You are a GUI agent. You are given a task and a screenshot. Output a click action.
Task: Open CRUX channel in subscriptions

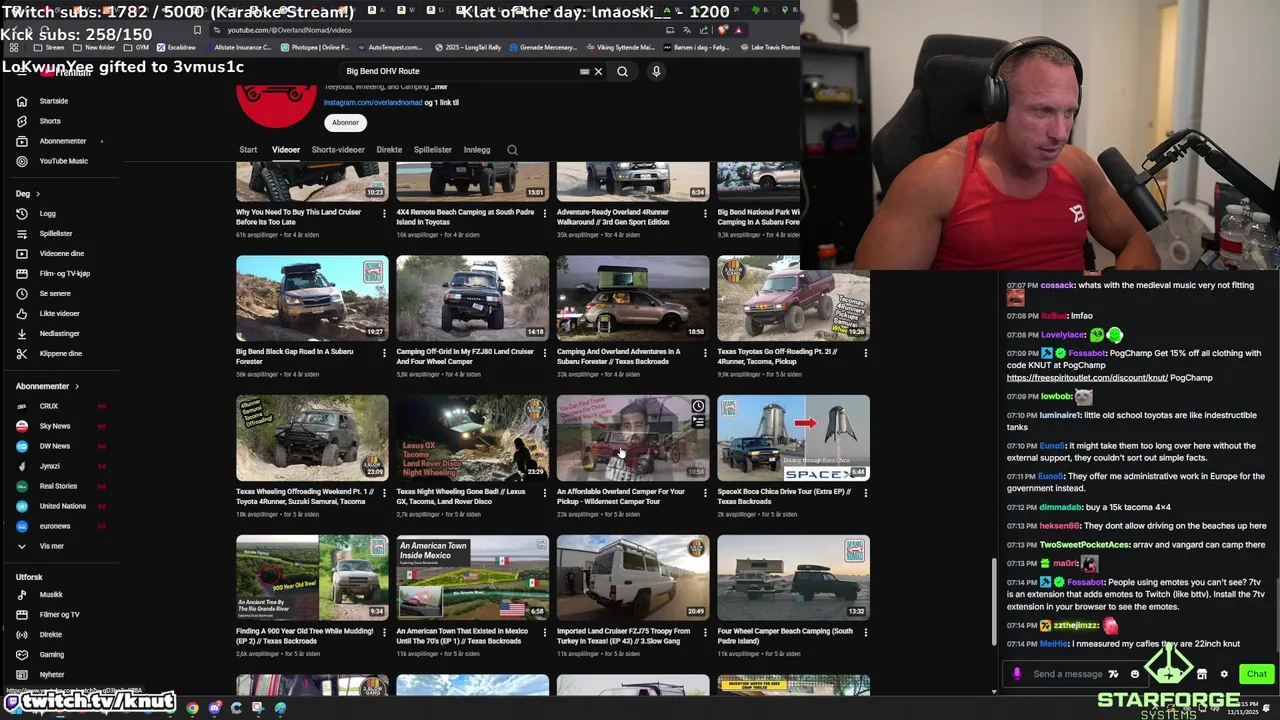tap(48, 406)
